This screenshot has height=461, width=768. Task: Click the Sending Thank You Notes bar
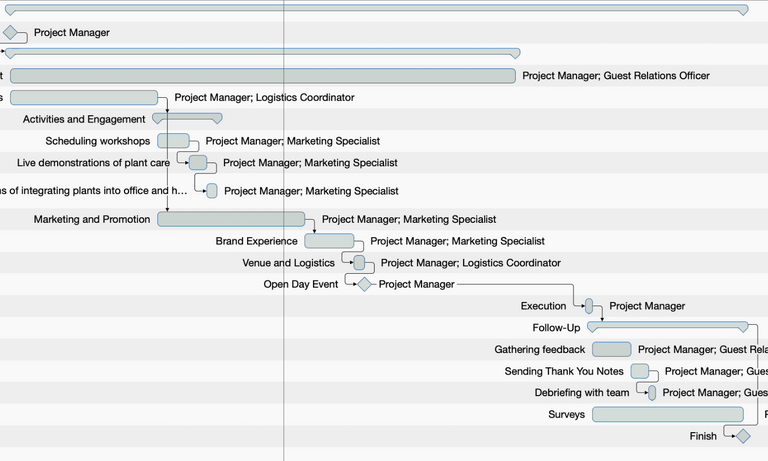[640, 371]
